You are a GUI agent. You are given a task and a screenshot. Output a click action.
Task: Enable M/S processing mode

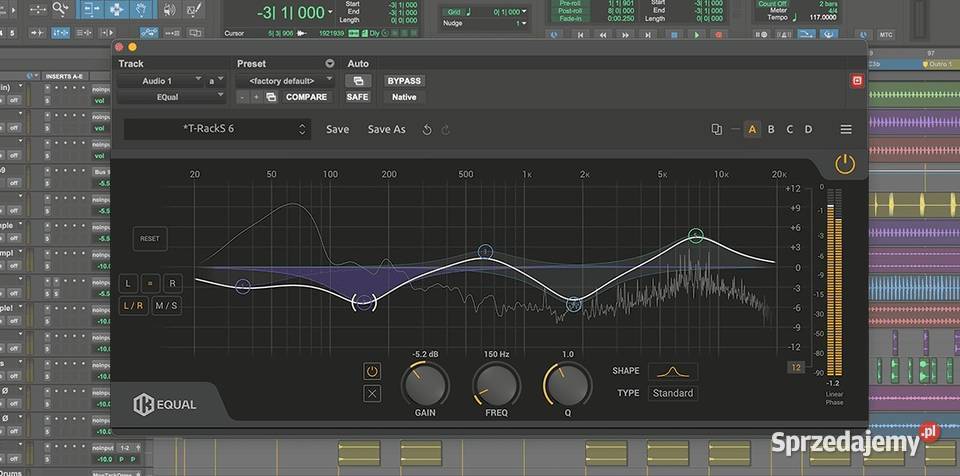tap(167, 305)
